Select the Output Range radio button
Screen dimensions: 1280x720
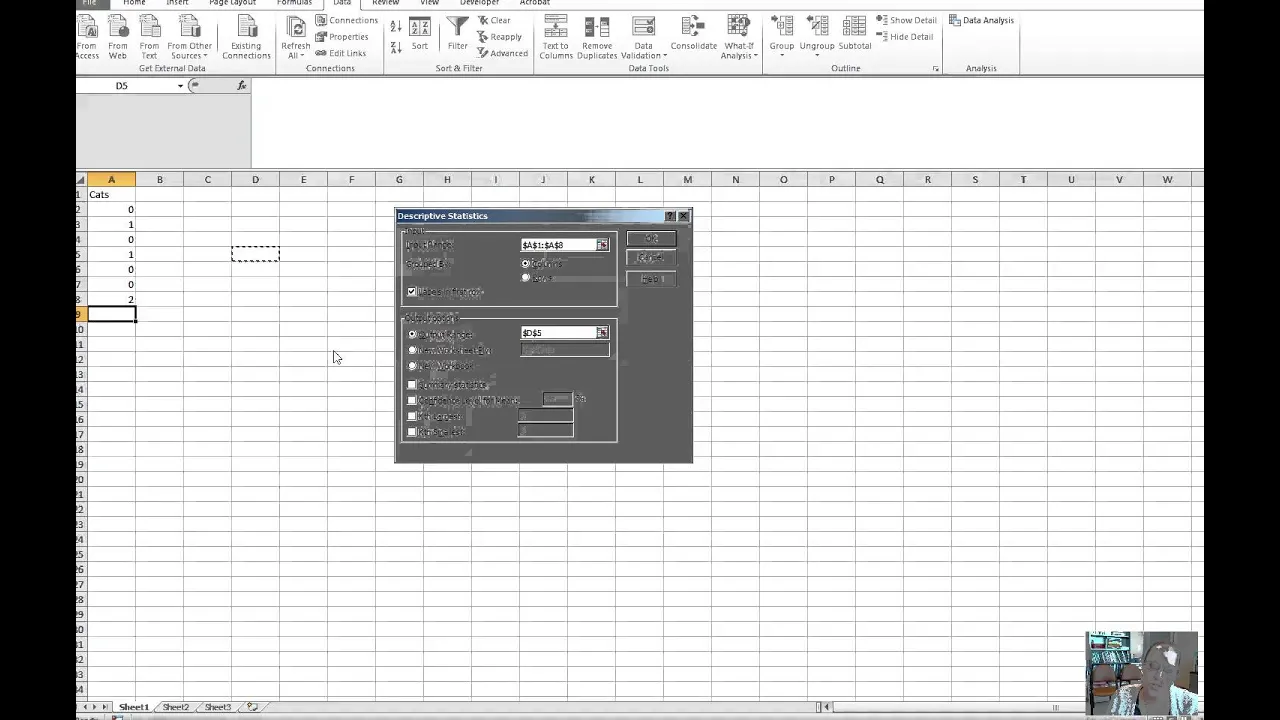click(412, 334)
